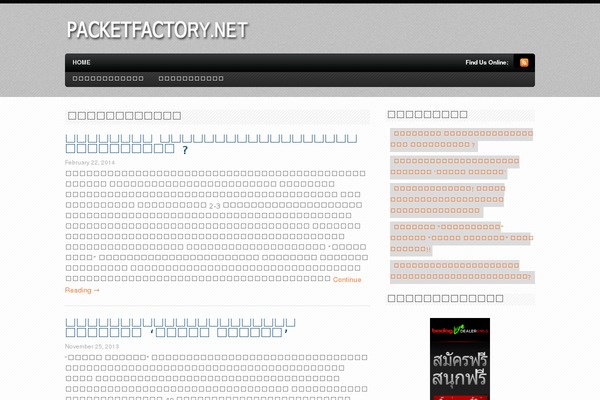This screenshot has width=600, height=400.
Task: Open the post title dated February 22, 2014
Action: (x=211, y=144)
